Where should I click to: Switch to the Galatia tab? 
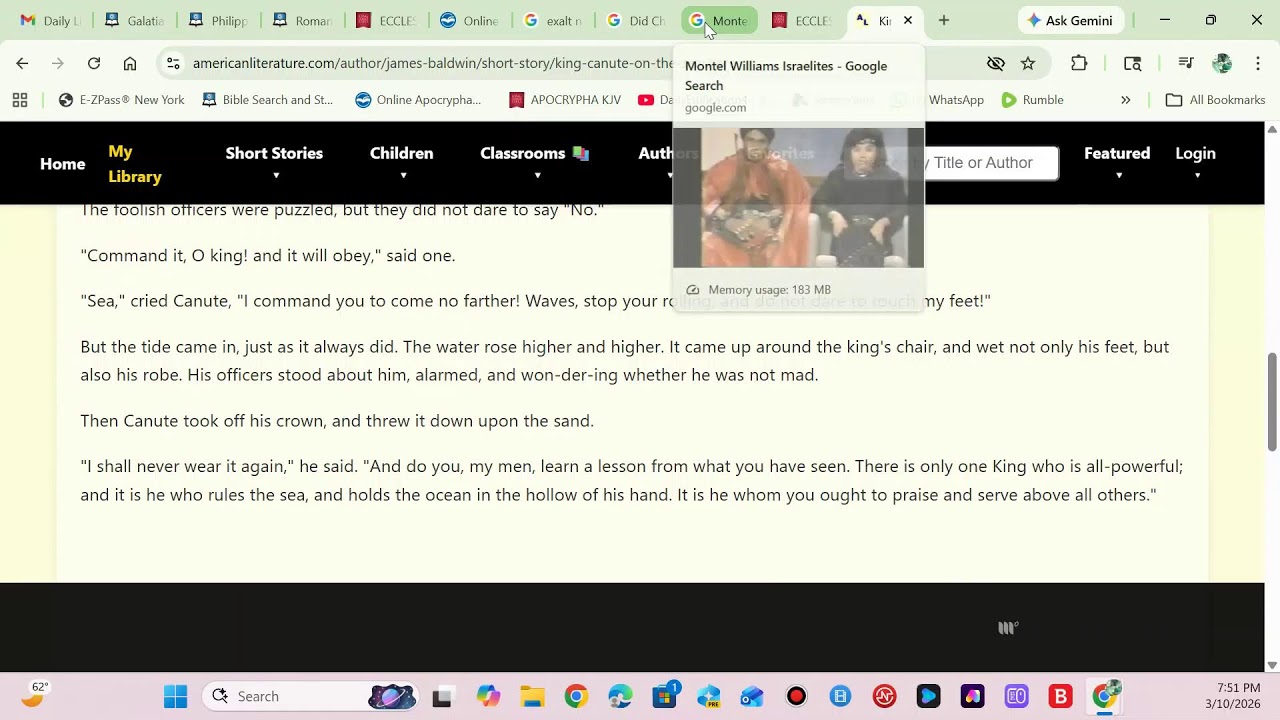[134, 20]
